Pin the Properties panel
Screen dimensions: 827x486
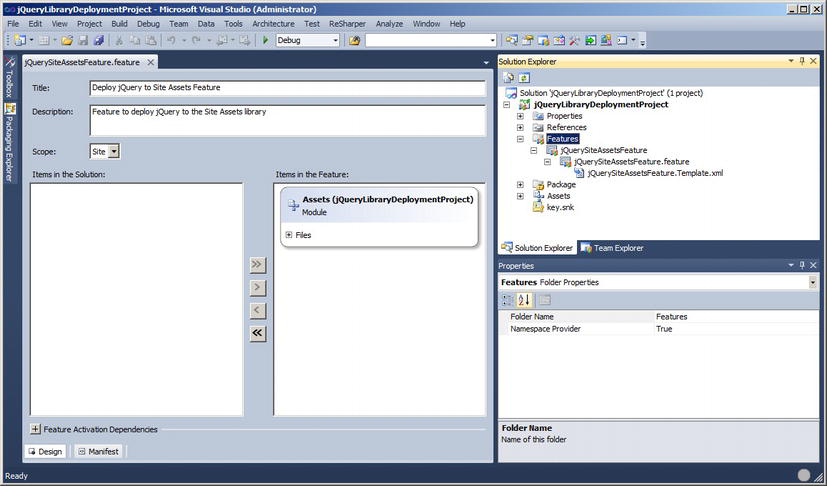click(802, 265)
